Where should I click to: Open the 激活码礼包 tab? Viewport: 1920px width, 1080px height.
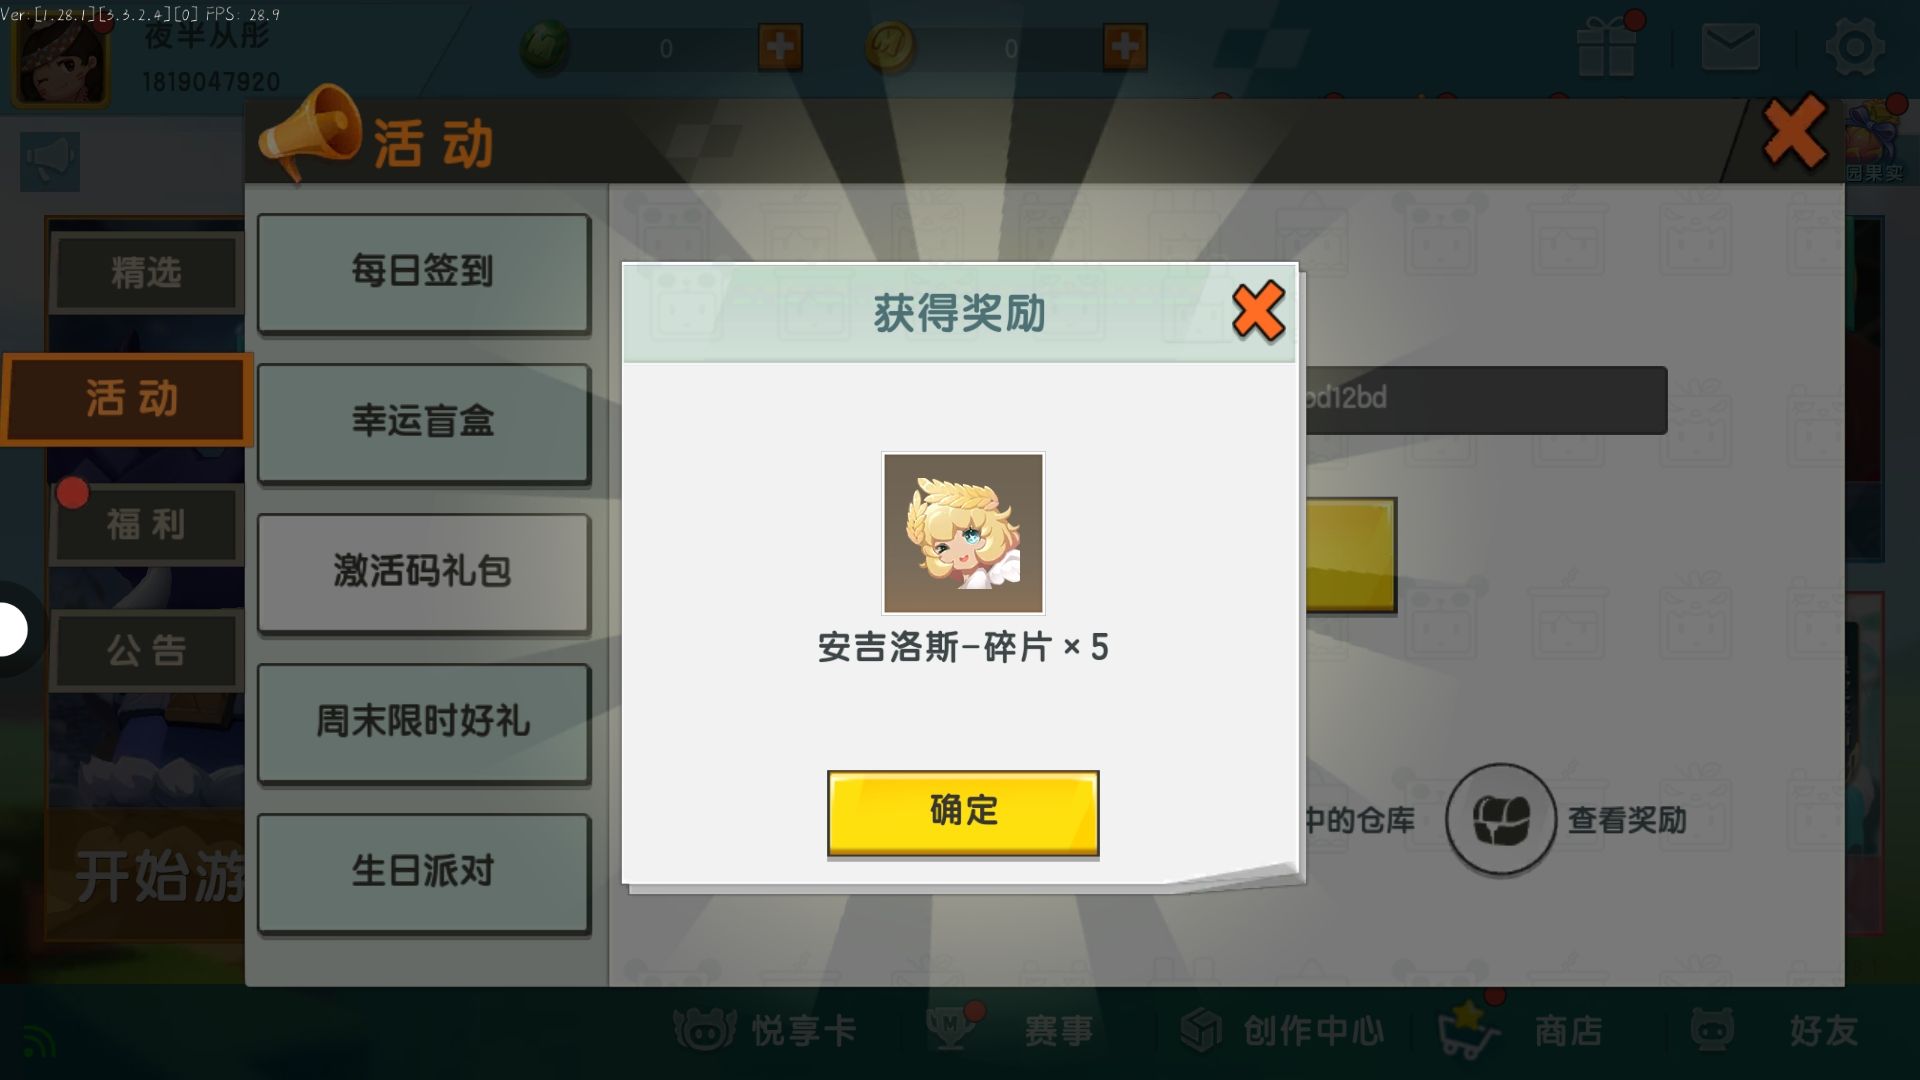tap(423, 572)
